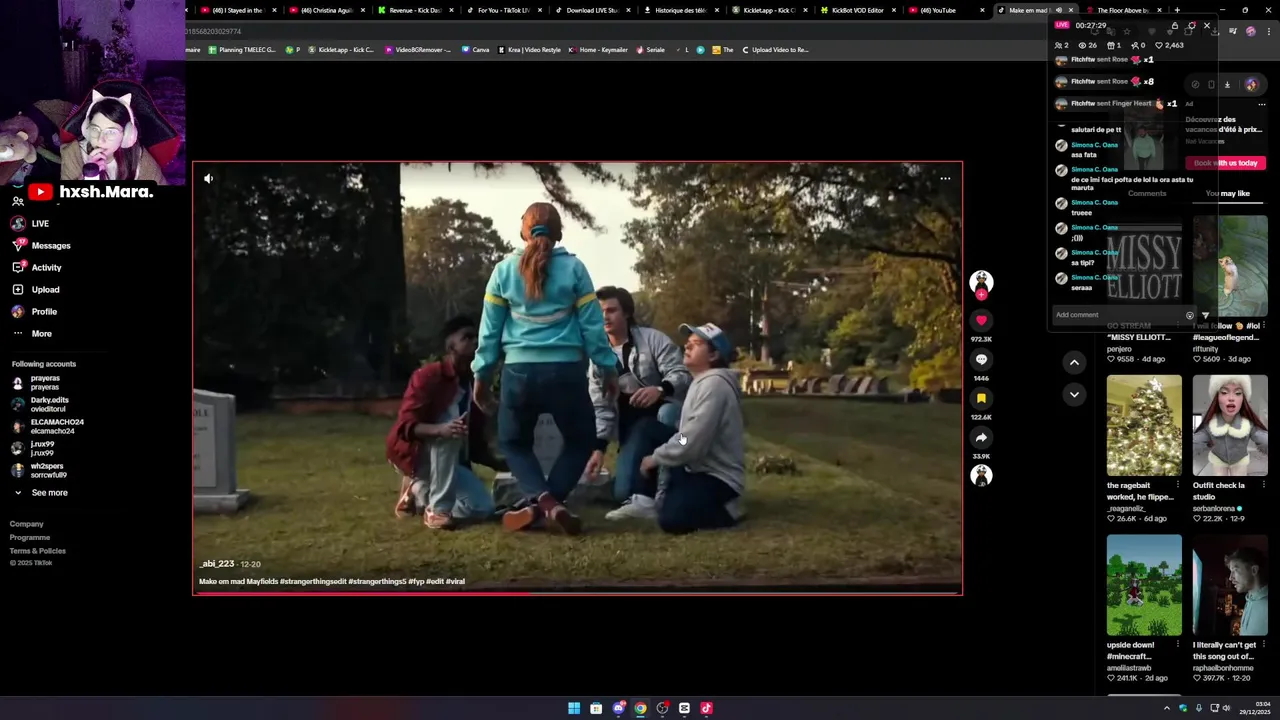The image size is (1280, 720).
Task: Switch to For You - TikTok browser tab
Action: tap(504, 10)
